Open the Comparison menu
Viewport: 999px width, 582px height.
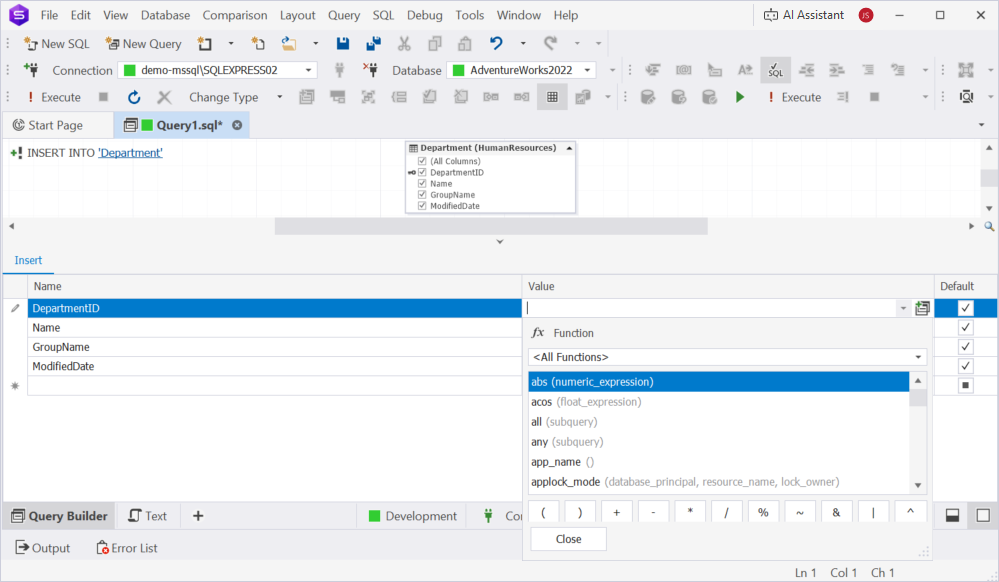click(235, 15)
